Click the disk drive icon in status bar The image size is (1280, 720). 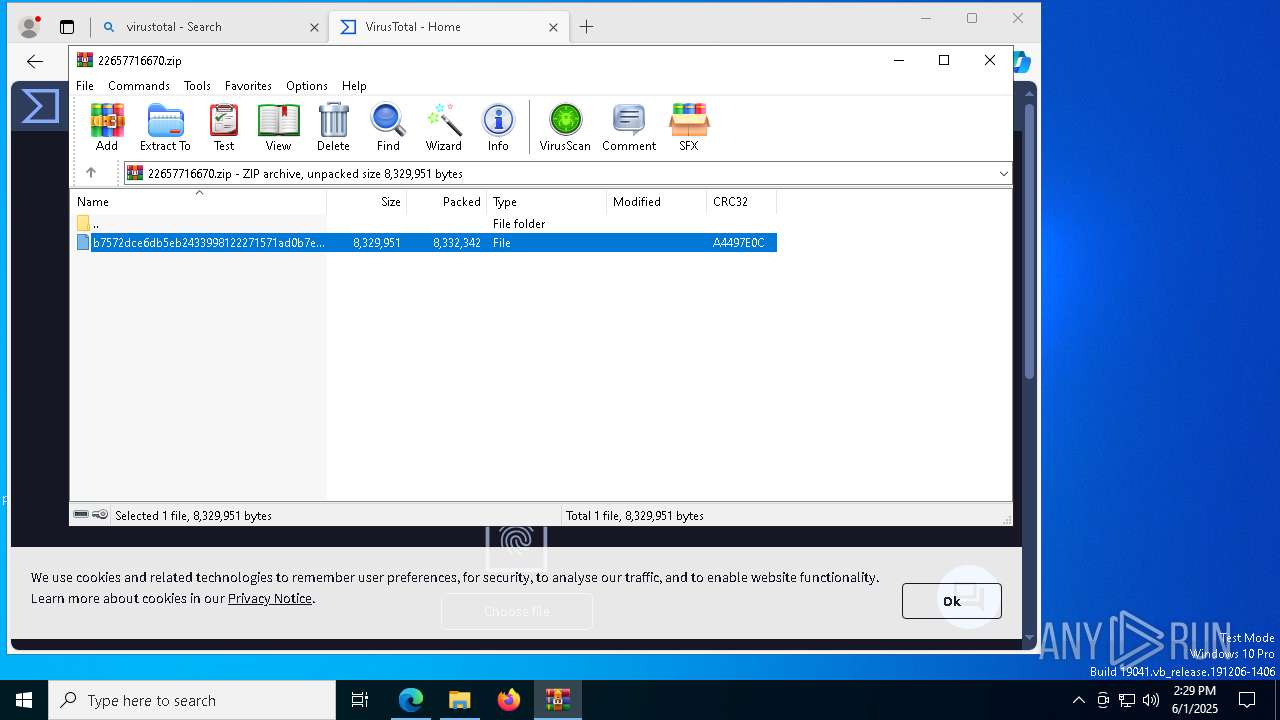tap(81, 515)
